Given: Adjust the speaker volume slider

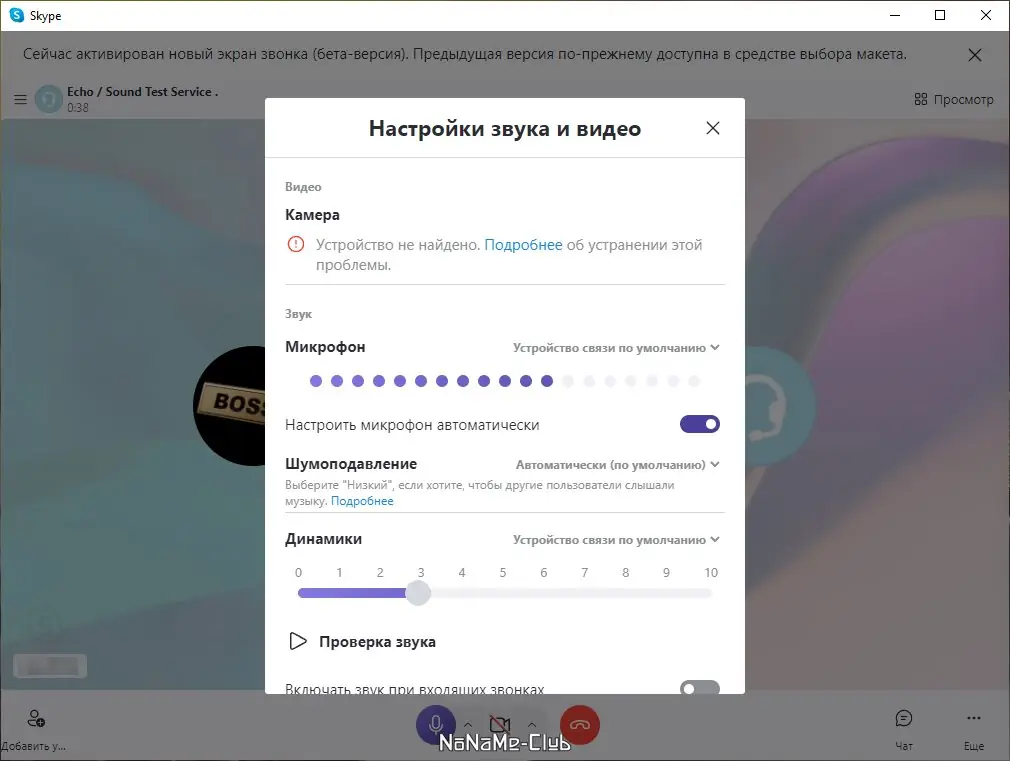Looking at the screenshot, I should [x=418, y=592].
